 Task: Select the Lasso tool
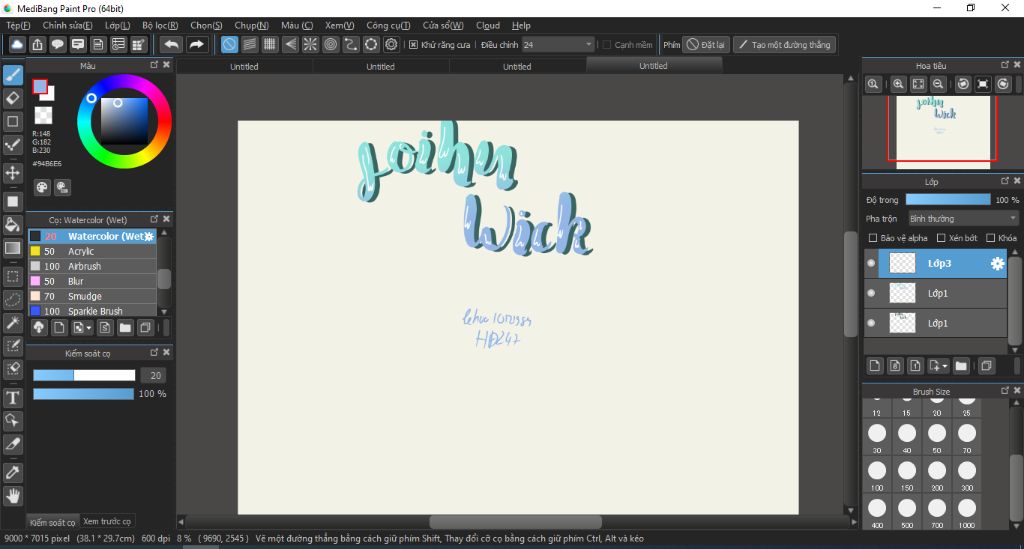(12, 300)
